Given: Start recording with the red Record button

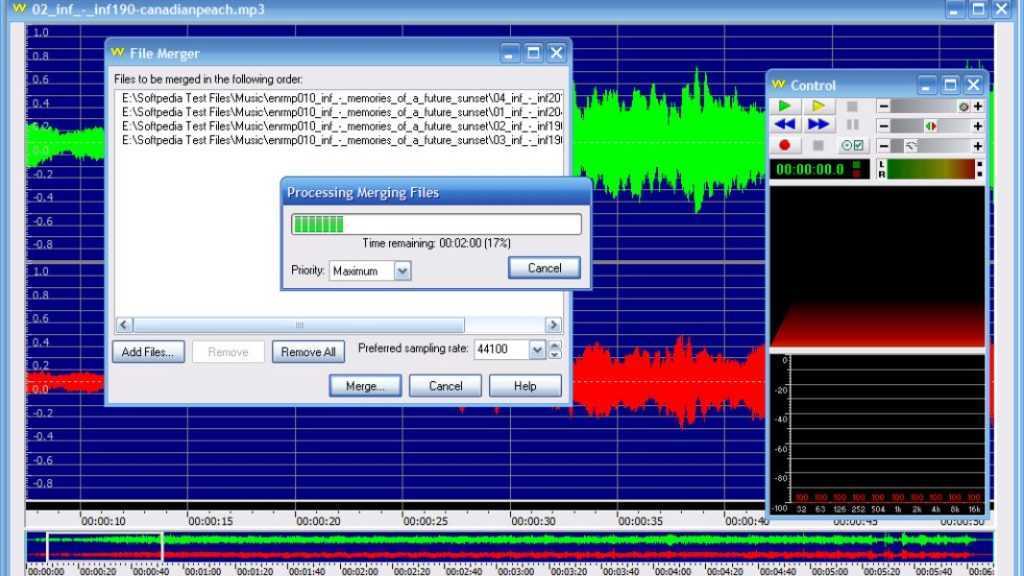Looking at the screenshot, I should (785, 146).
